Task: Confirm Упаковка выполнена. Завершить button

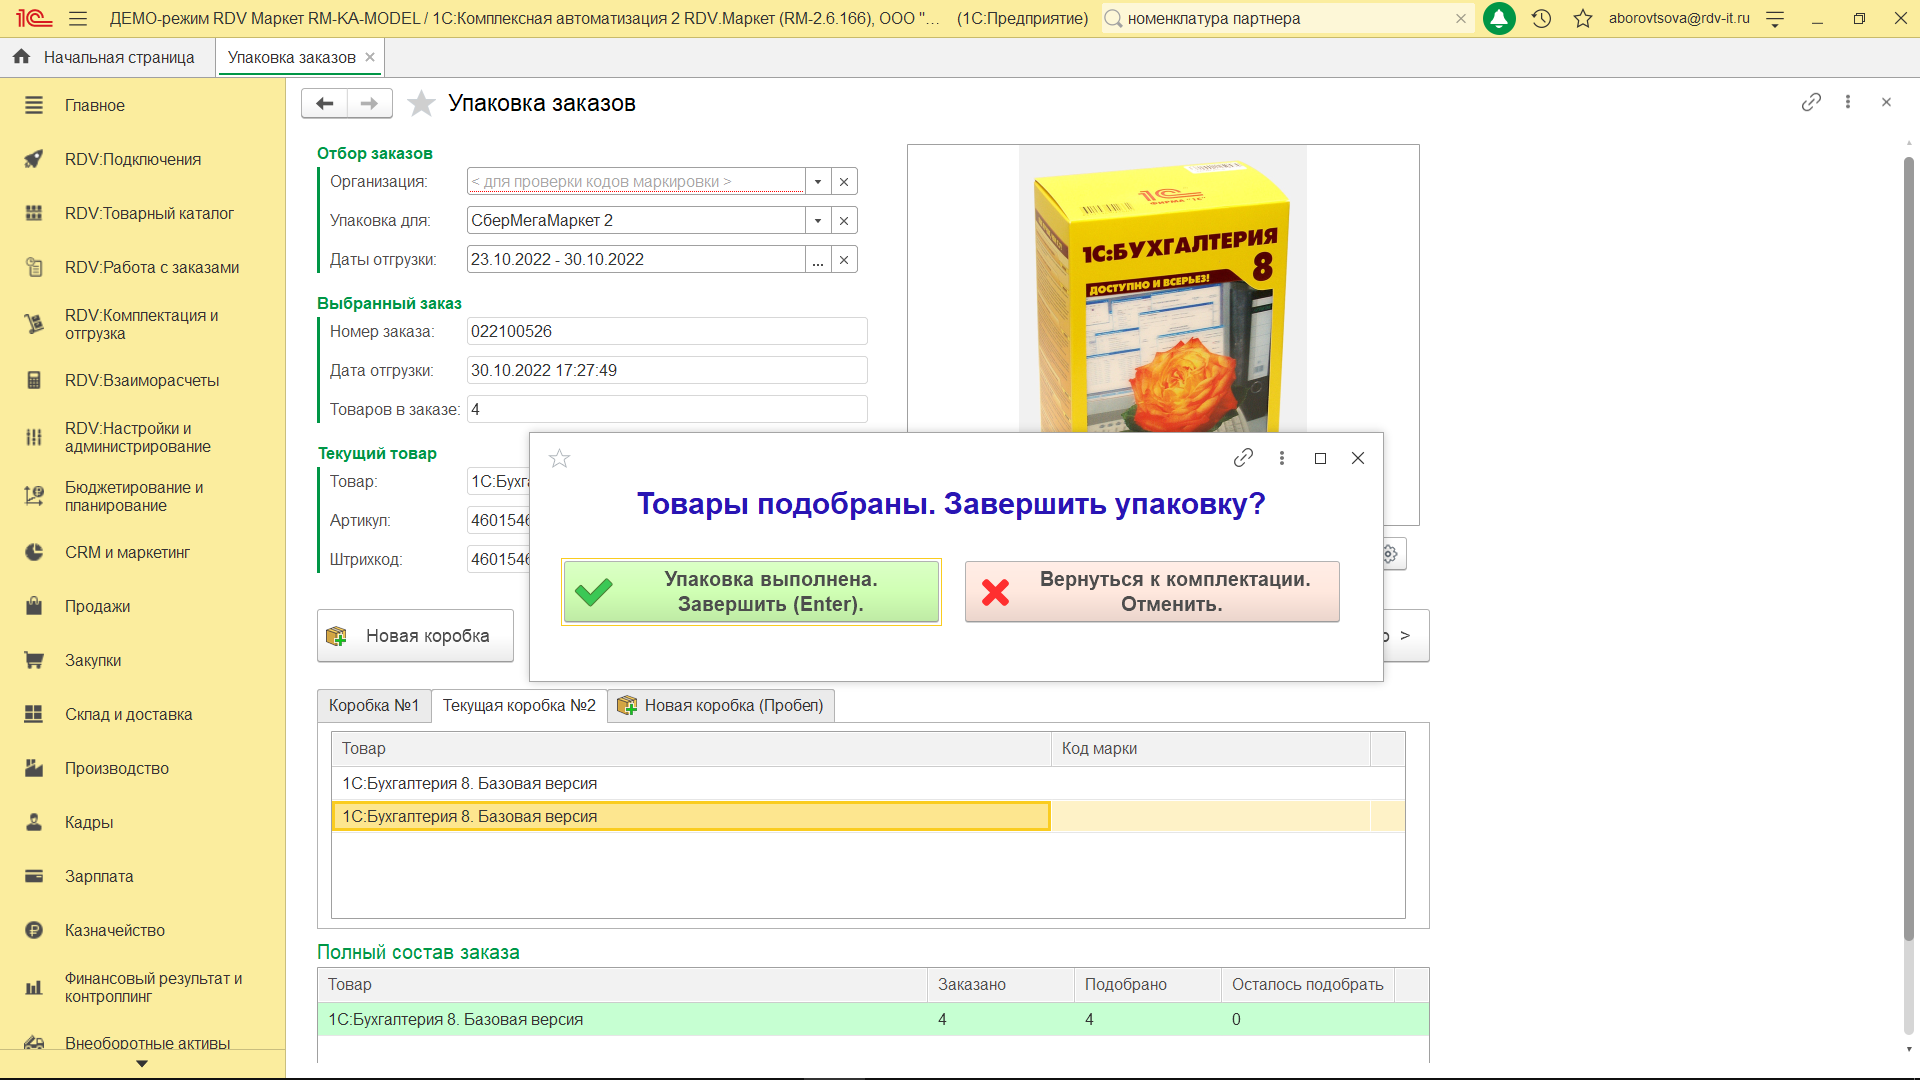Action: (751, 592)
